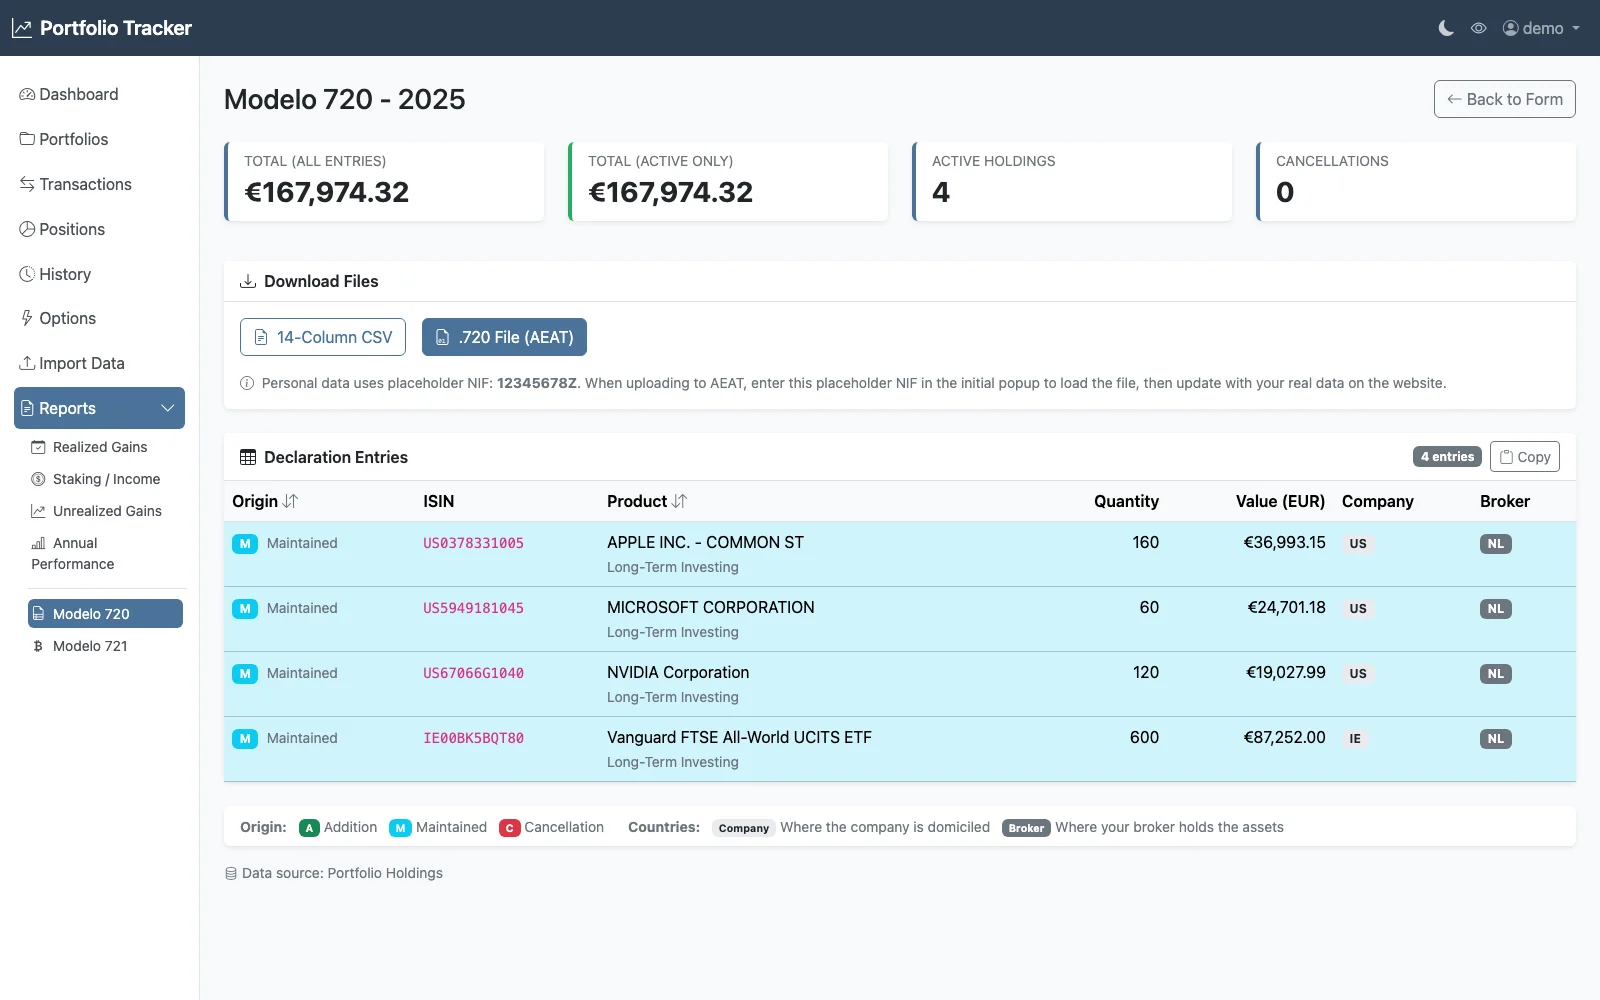
Task: Download the 14-Column CSV file
Action: pyautogui.click(x=323, y=337)
